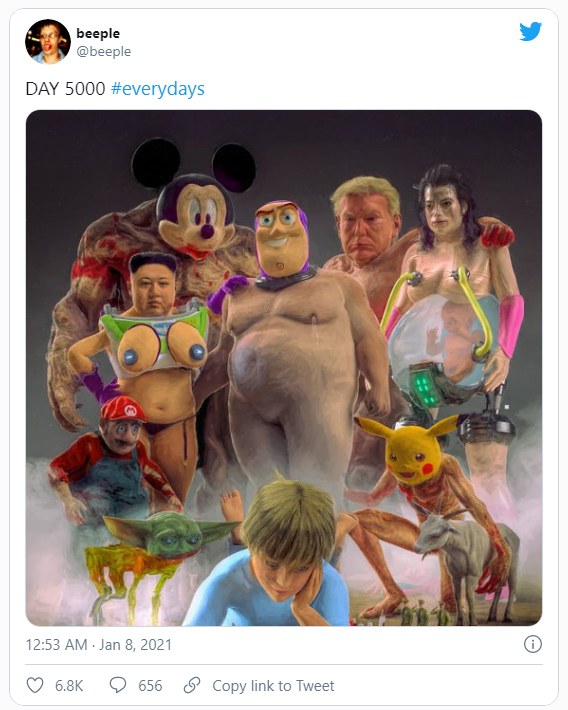Open the info circle icon beside the date

[533, 644]
